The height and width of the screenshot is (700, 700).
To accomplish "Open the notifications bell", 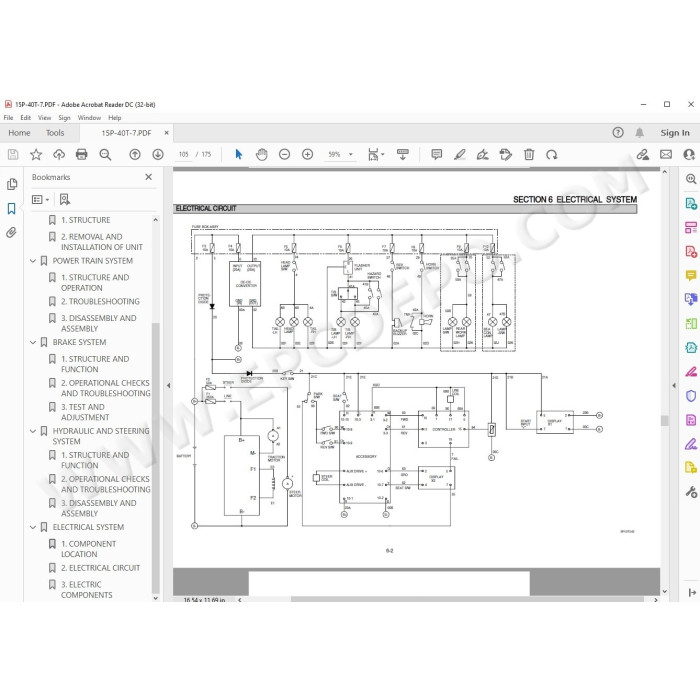I will [640, 133].
